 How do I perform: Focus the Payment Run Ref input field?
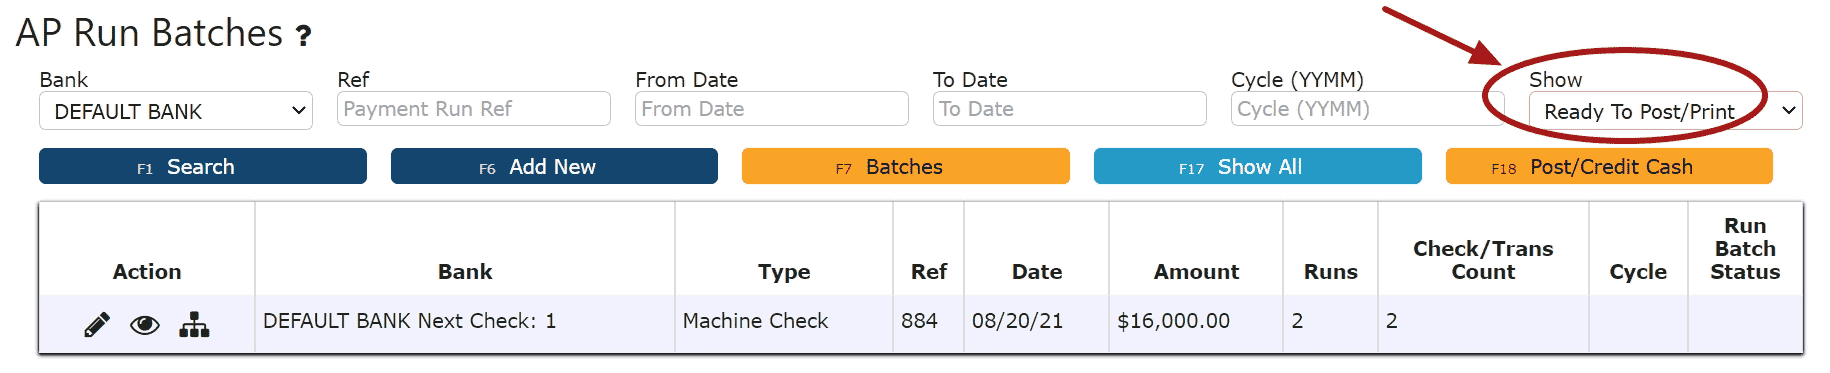pos(474,109)
